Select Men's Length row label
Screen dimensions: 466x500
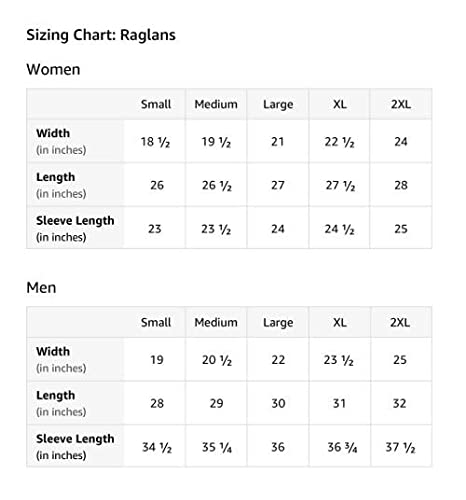point(61,403)
